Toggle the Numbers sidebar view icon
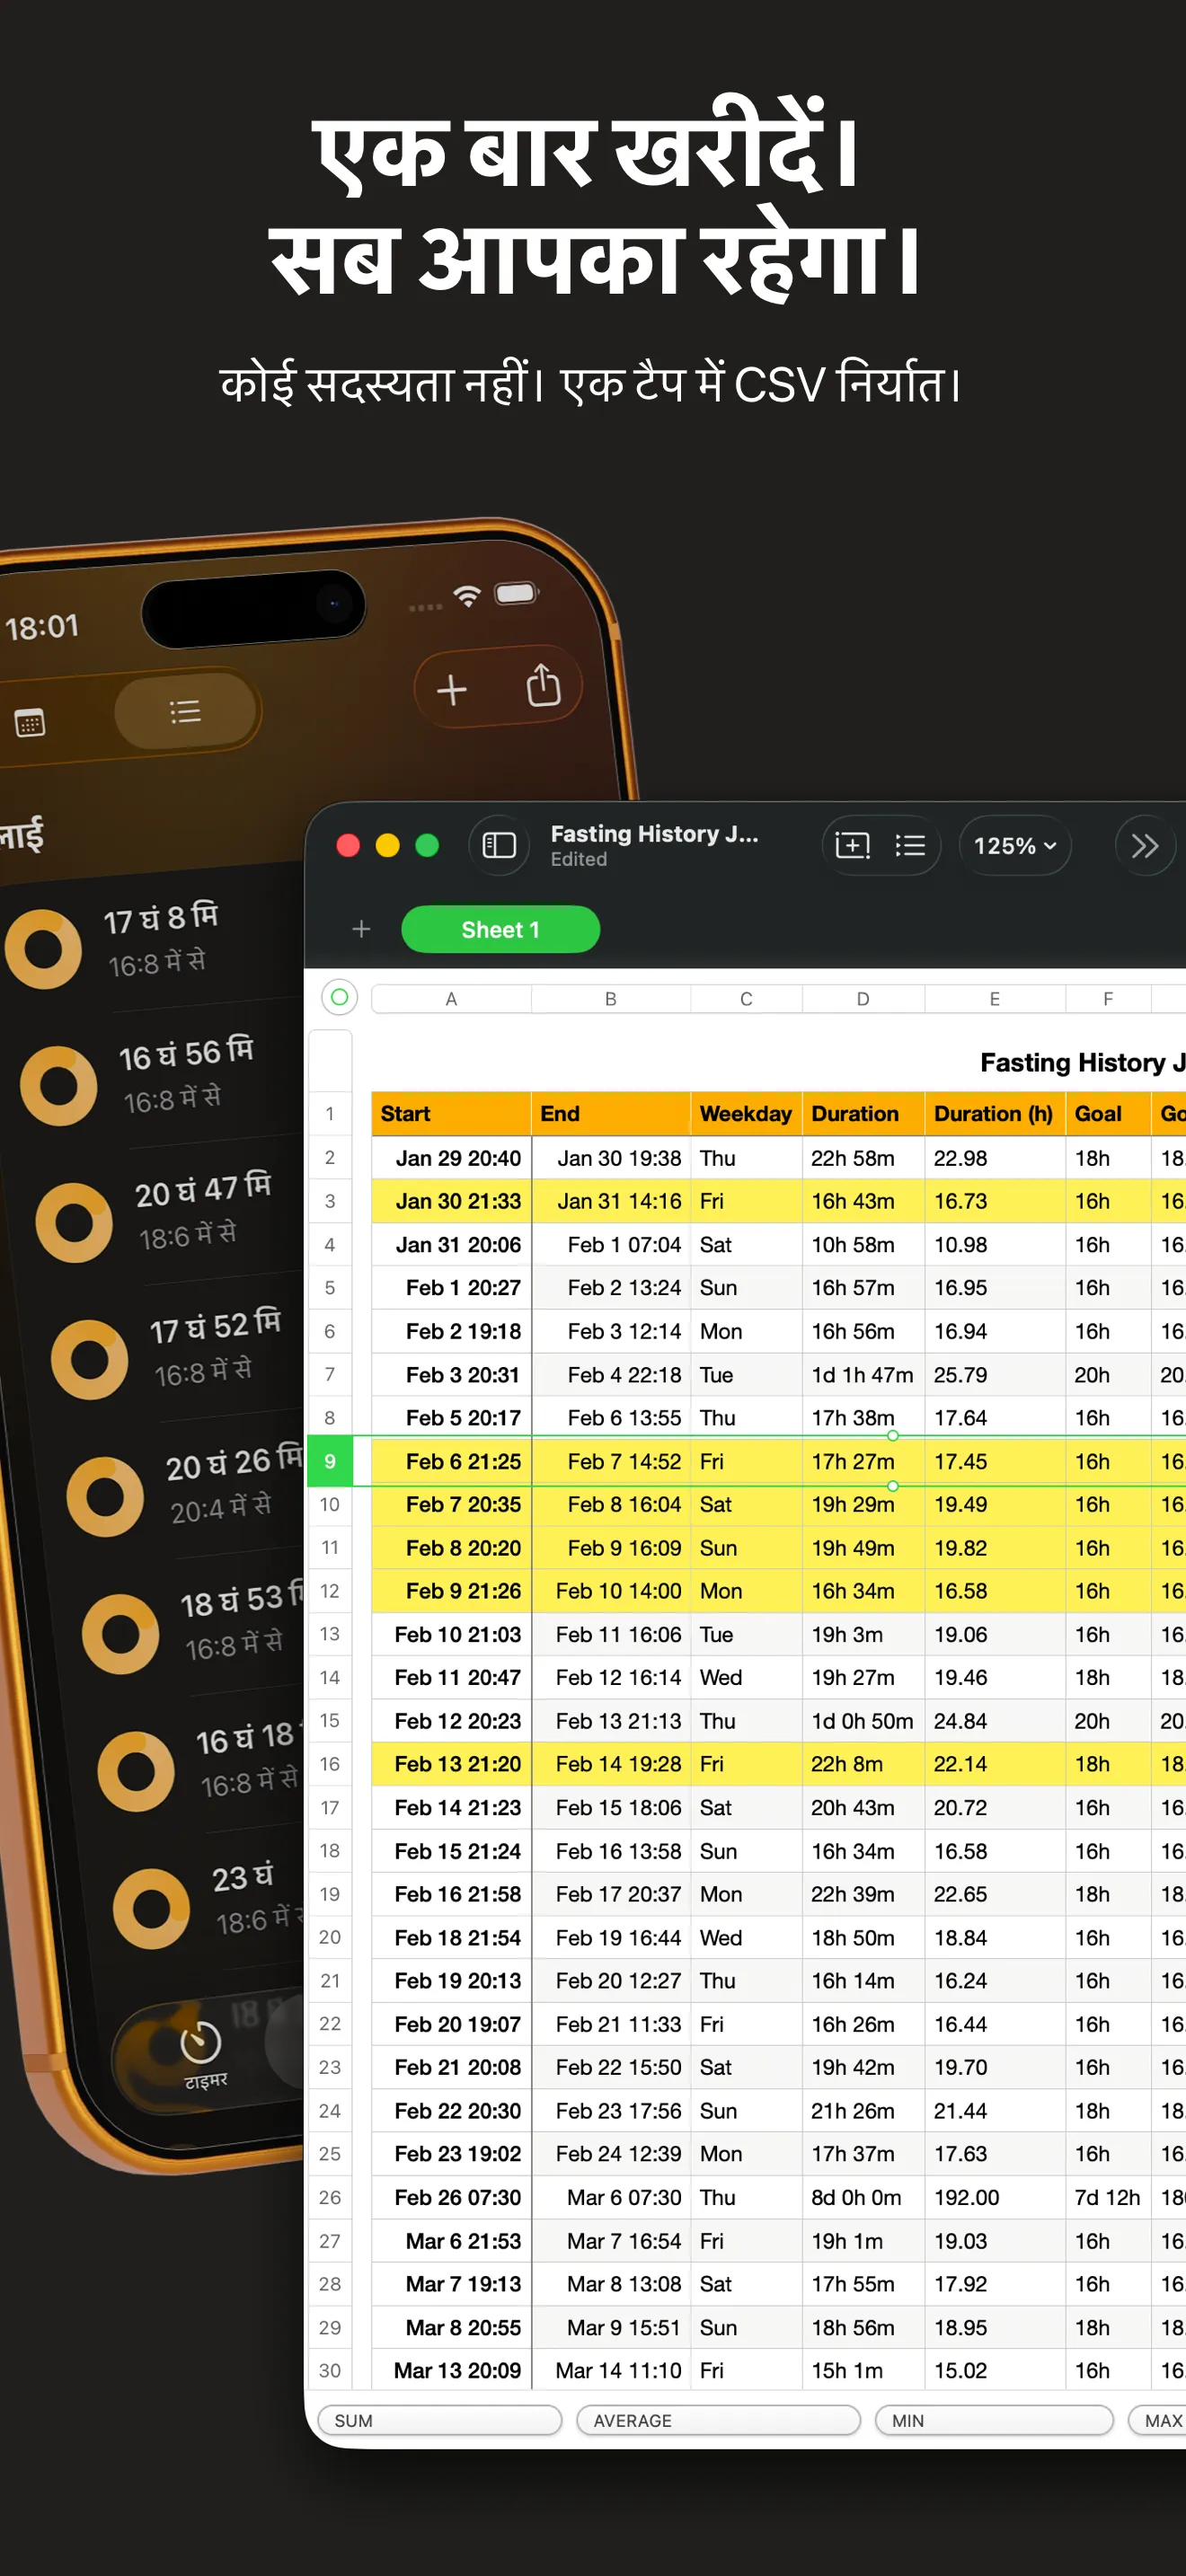This screenshot has width=1186, height=2576. 499,846
